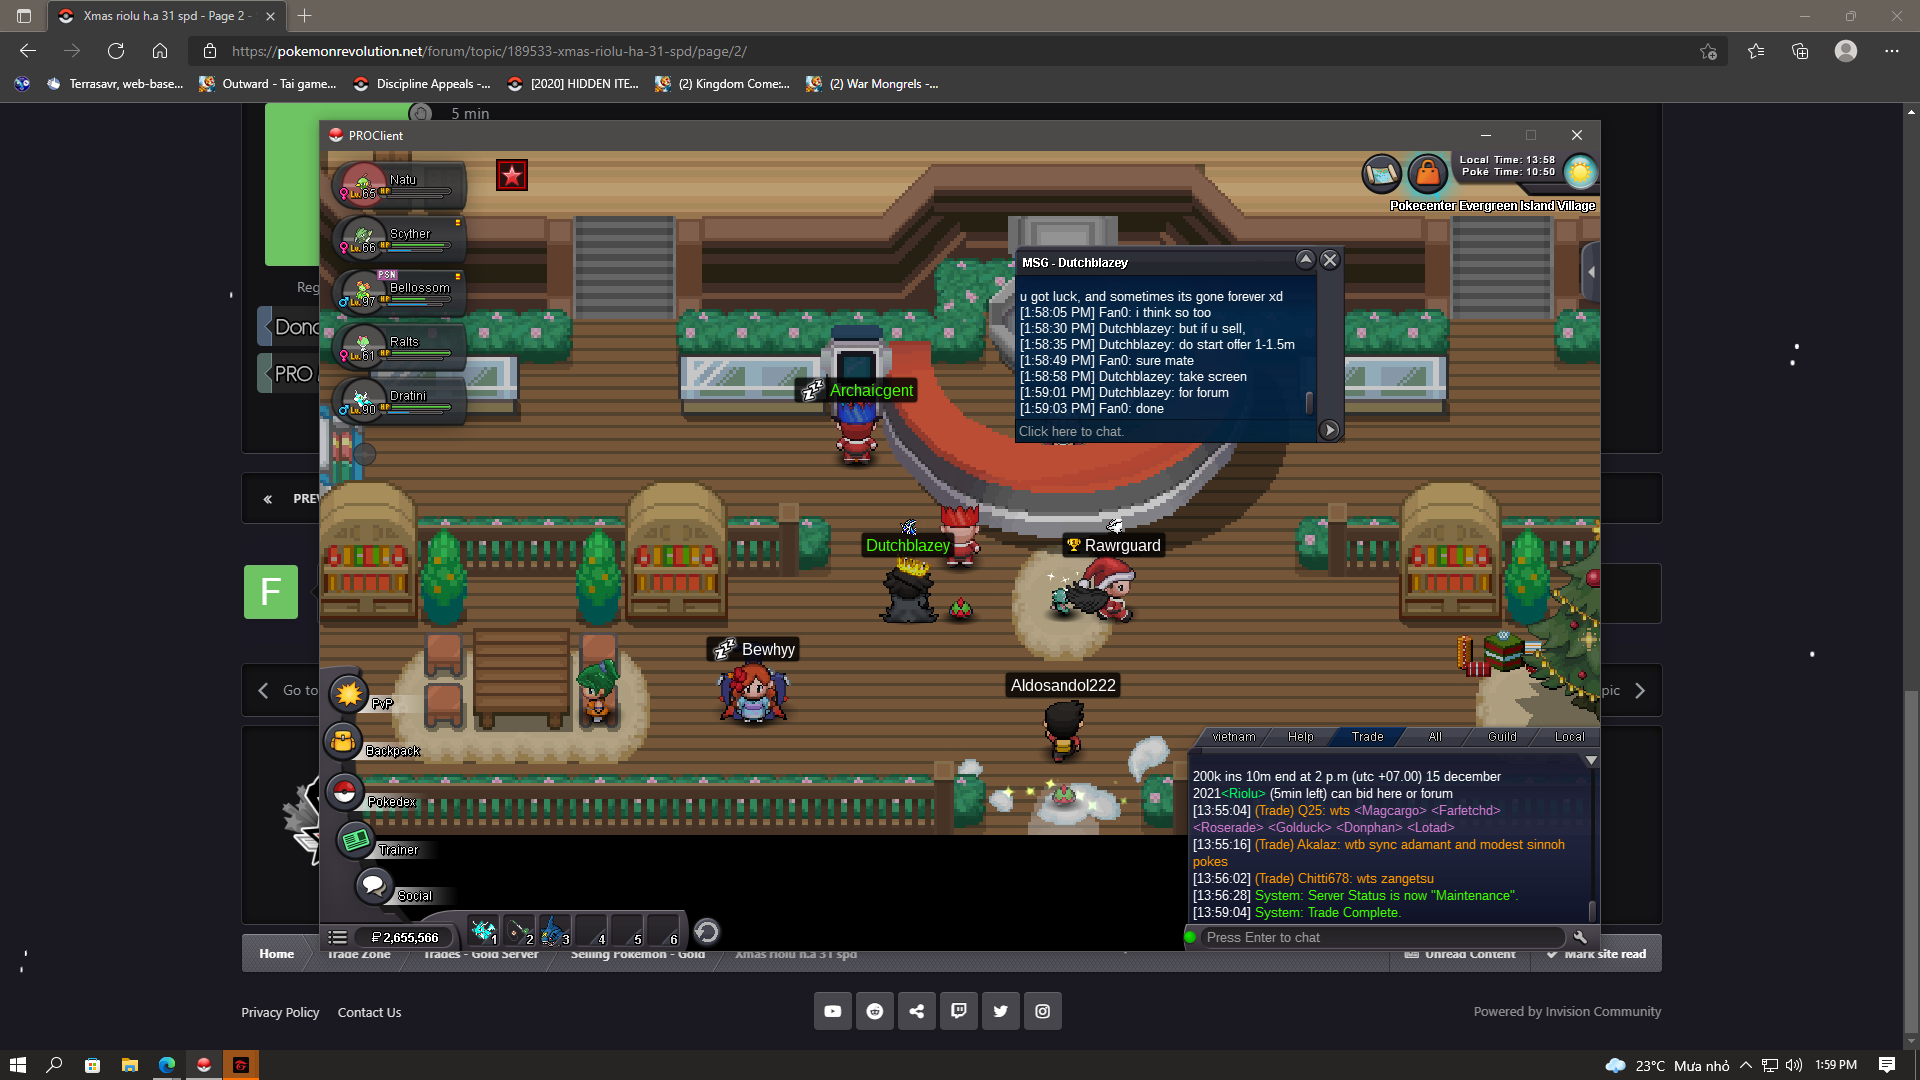Open the Social speech bubble icon

(x=373, y=885)
